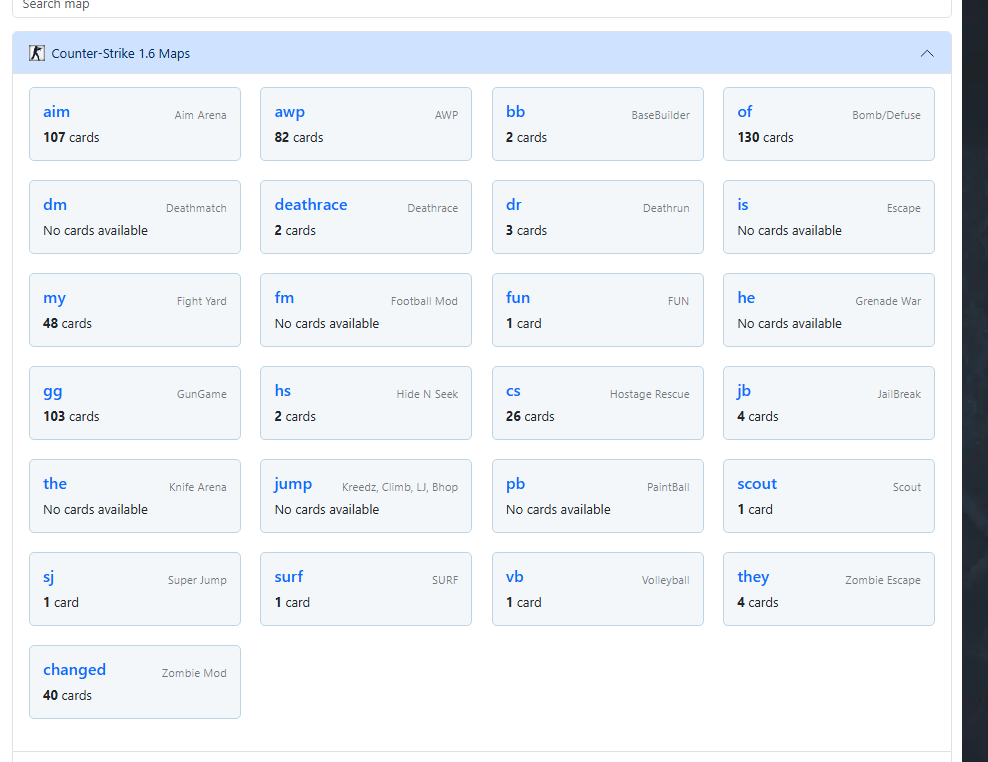Click the gg GunGame category
The width and height of the screenshot is (988, 762).
[x=134, y=403]
